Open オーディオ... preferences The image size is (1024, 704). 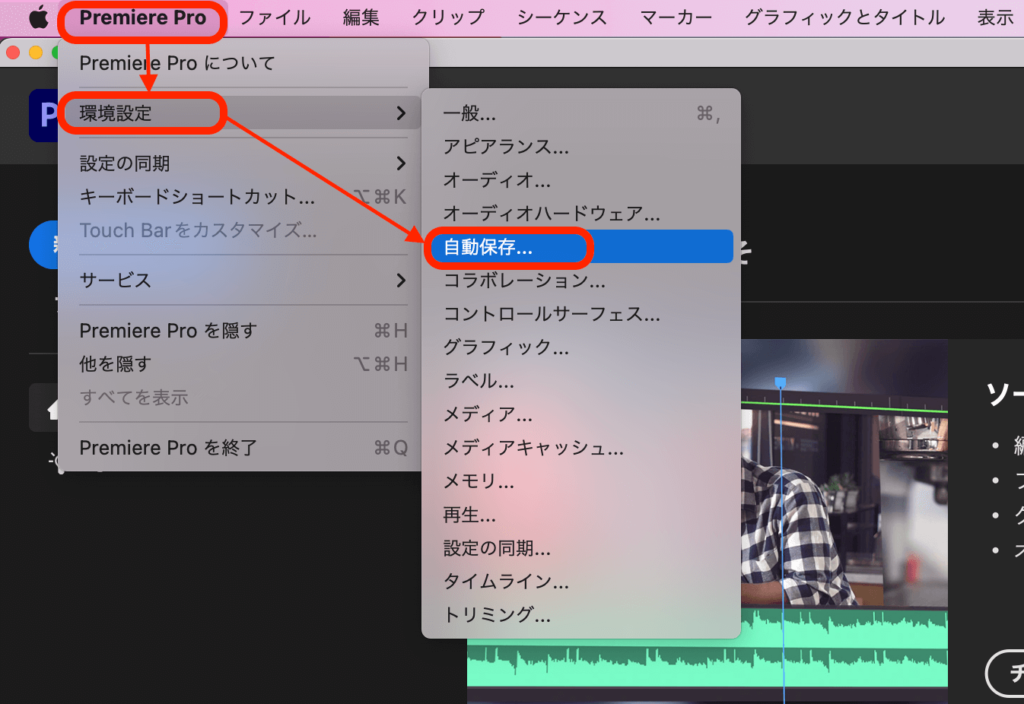point(581,180)
